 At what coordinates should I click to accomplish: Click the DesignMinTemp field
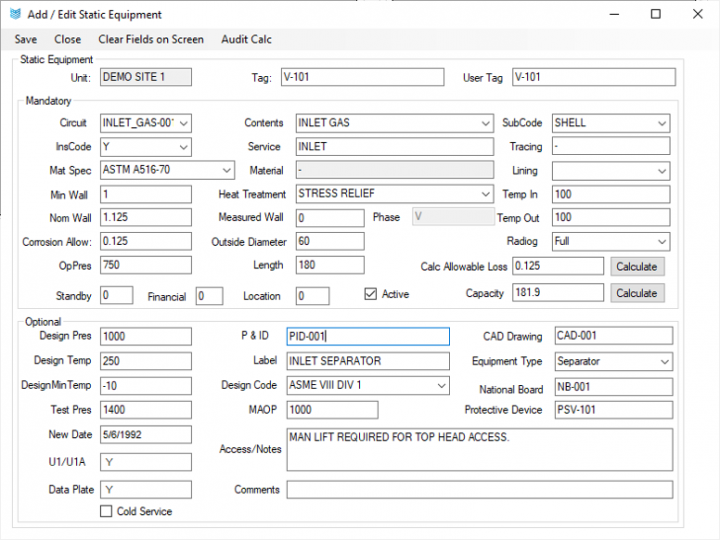[146, 386]
